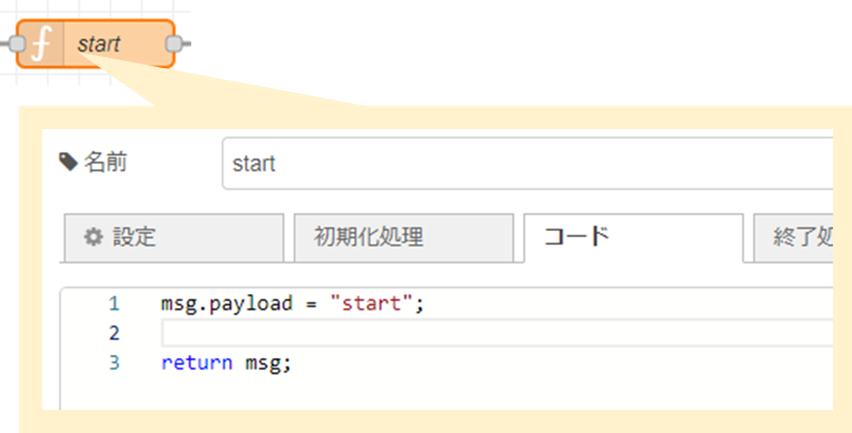
Task: Click the 名前 label text
Action: point(105,162)
